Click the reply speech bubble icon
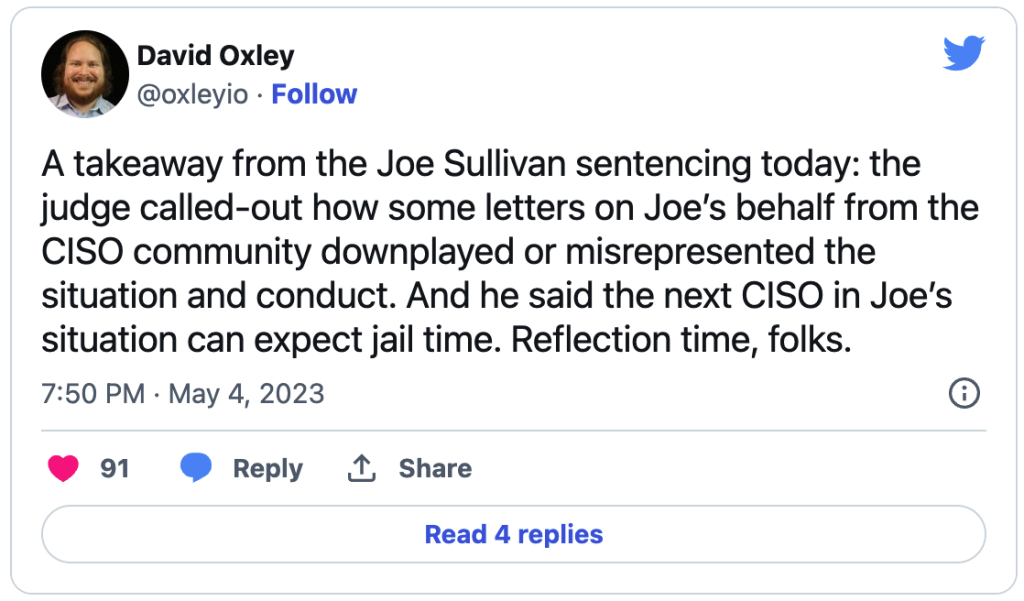The image size is (1024, 601). tap(196, 468)
